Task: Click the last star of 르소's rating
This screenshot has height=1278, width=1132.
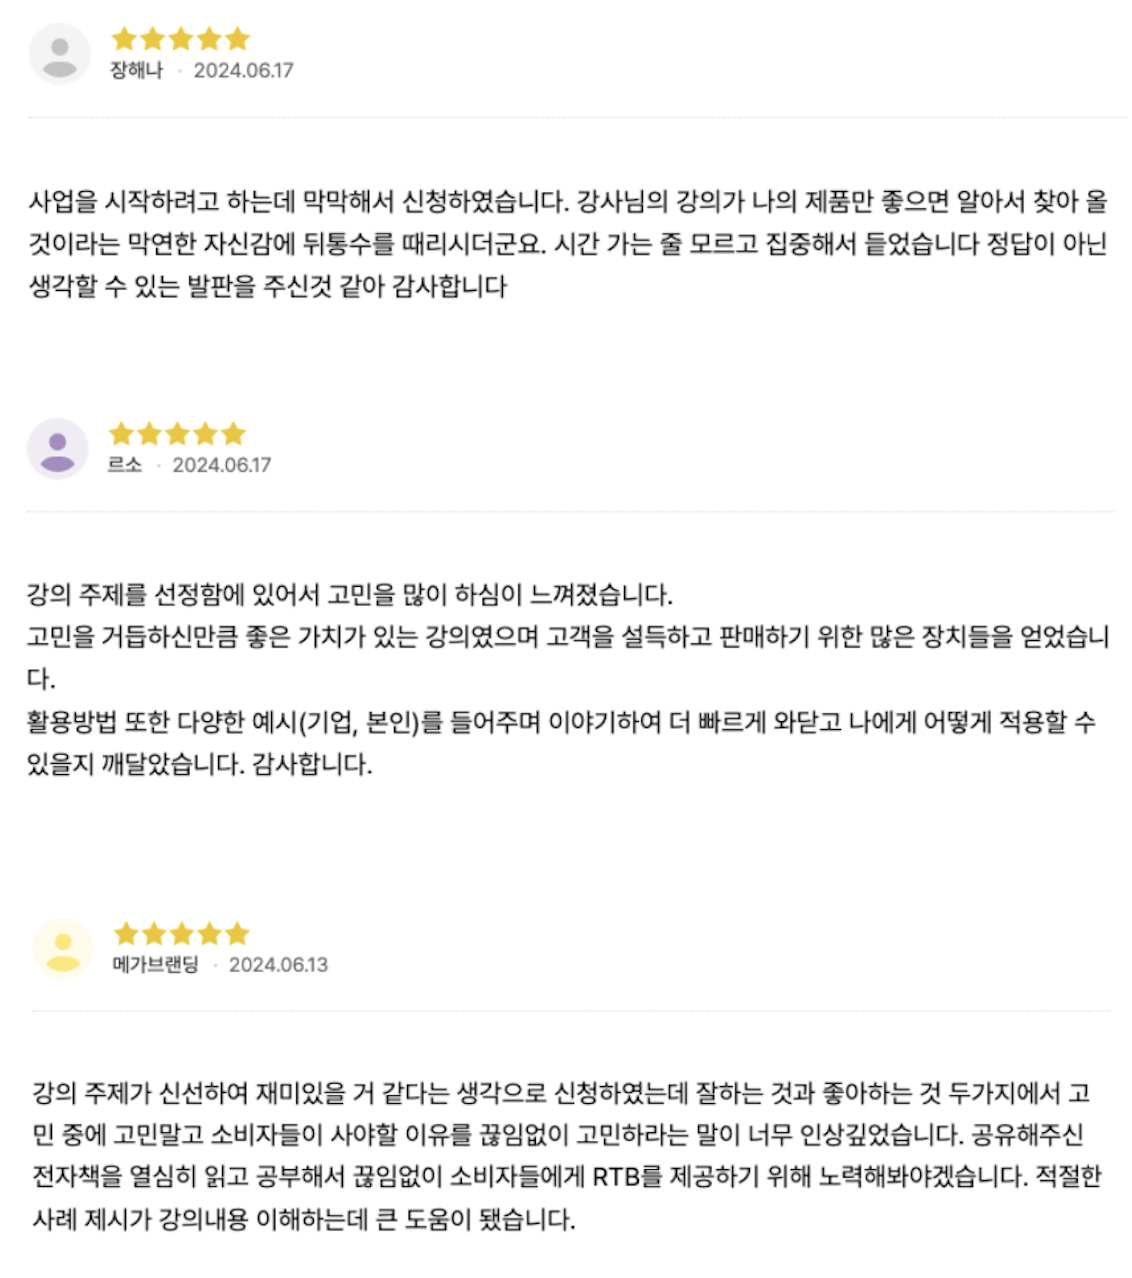Action: (x=234, y=433)
